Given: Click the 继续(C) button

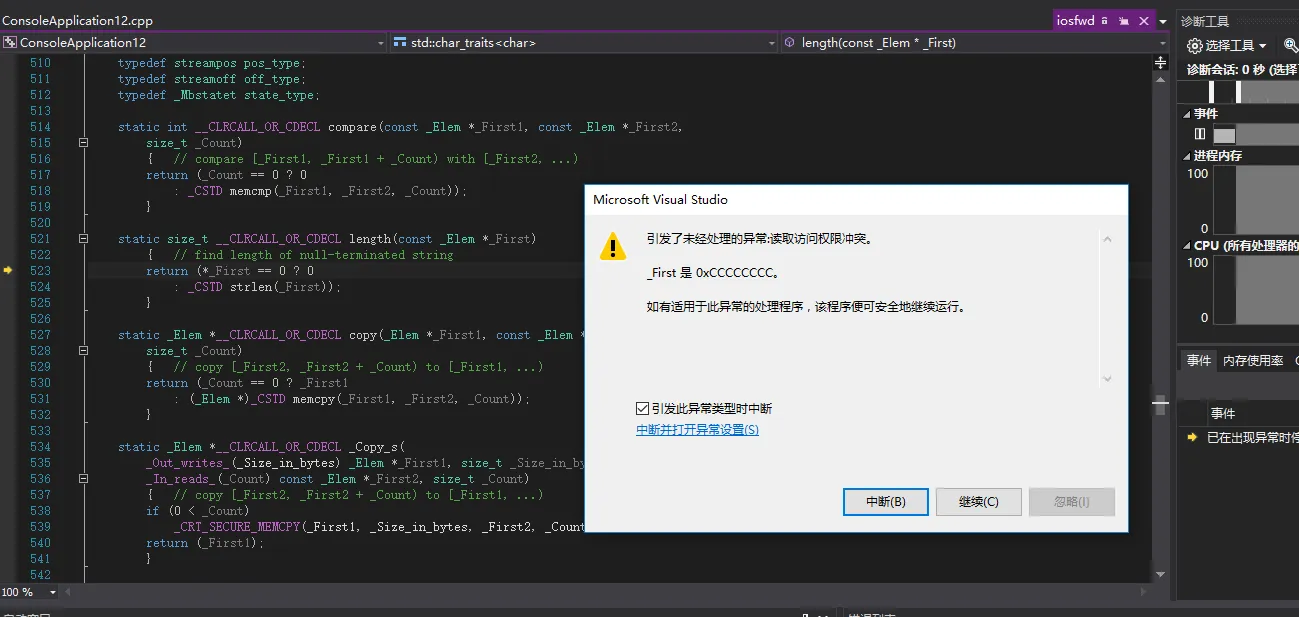Looking at the screenshot, I should pyautogui.click(x=978, y=502).
